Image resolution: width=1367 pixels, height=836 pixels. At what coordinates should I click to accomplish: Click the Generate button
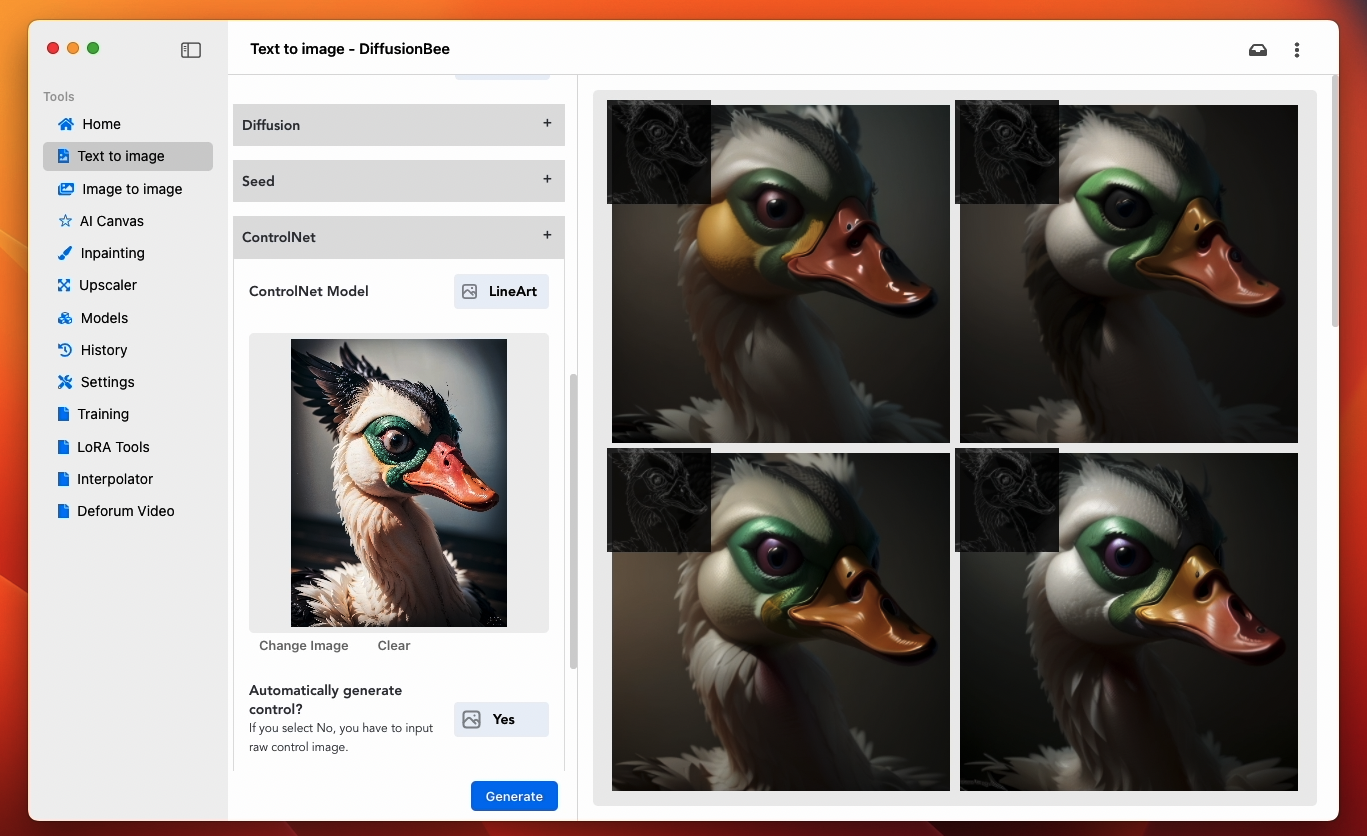pyautogui.click(x=514, y=796)
